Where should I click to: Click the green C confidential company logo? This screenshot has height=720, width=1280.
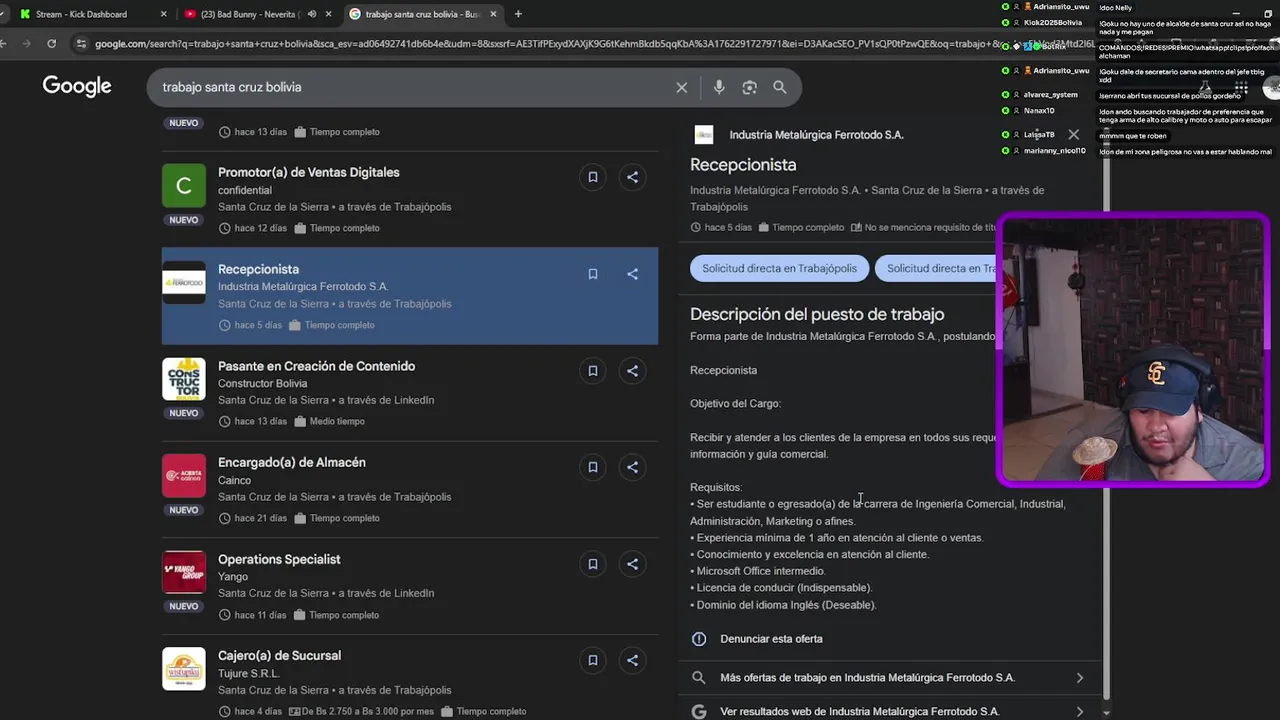(x=184, y=185)
